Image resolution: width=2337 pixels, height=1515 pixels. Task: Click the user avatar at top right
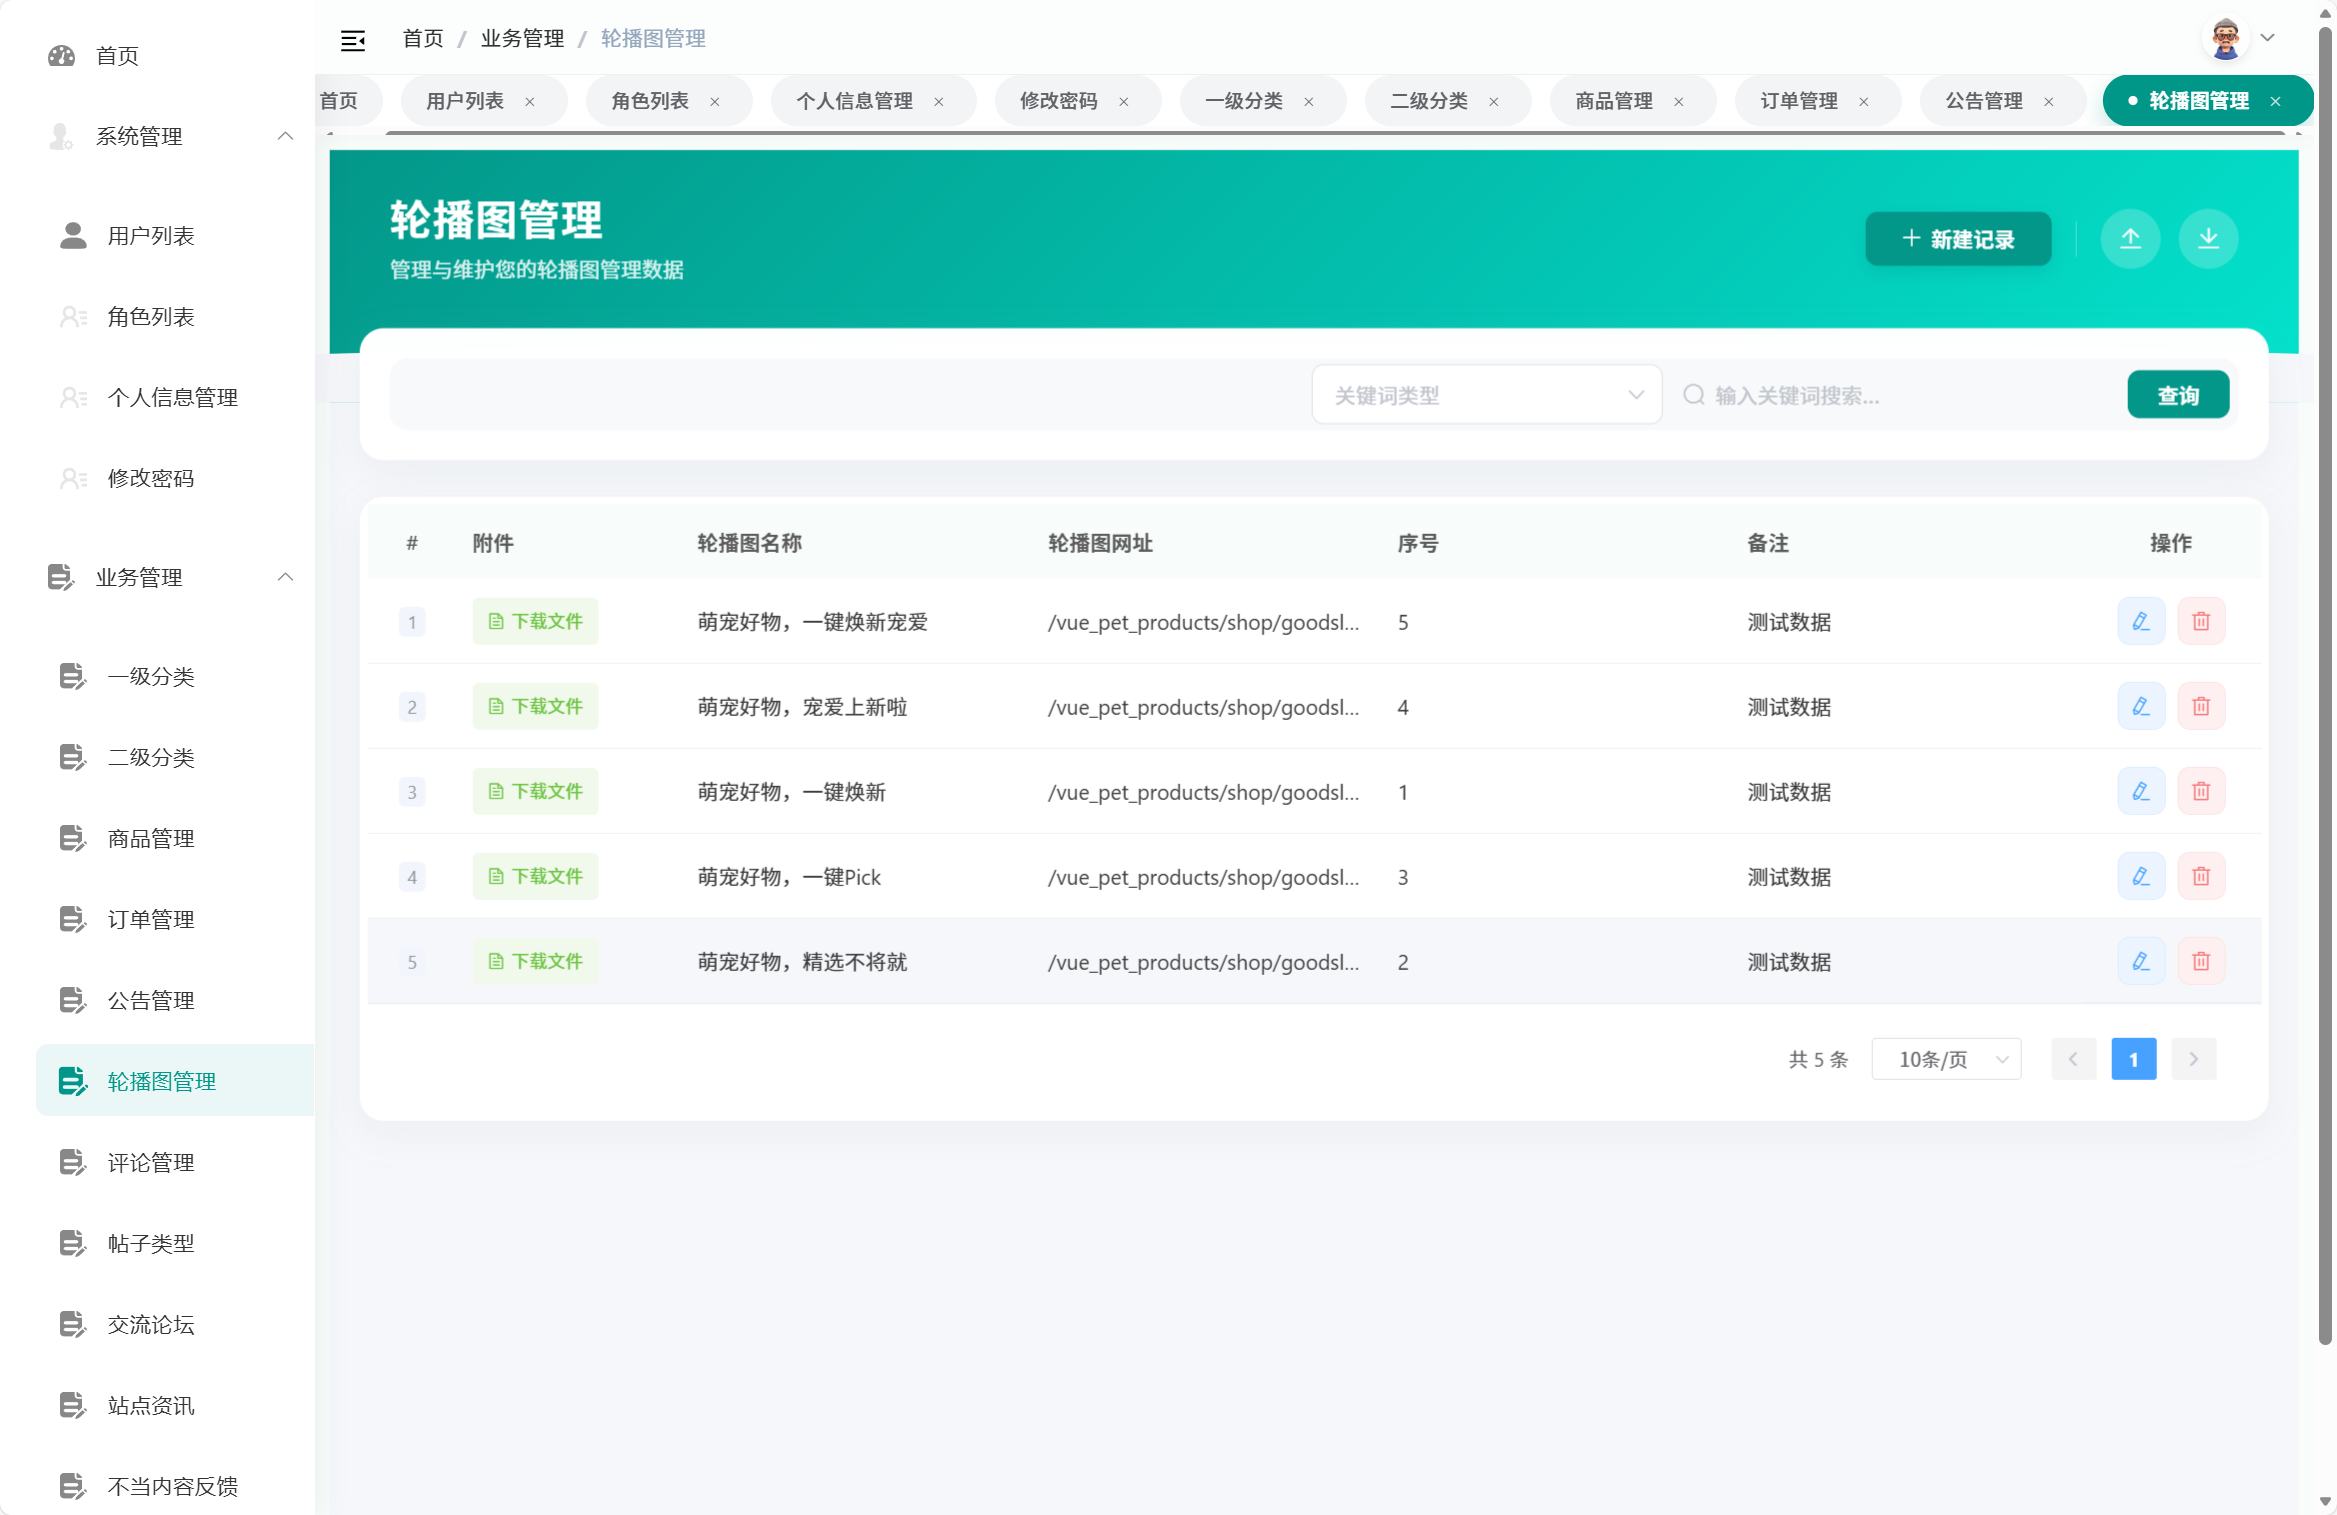(2226, 37)
